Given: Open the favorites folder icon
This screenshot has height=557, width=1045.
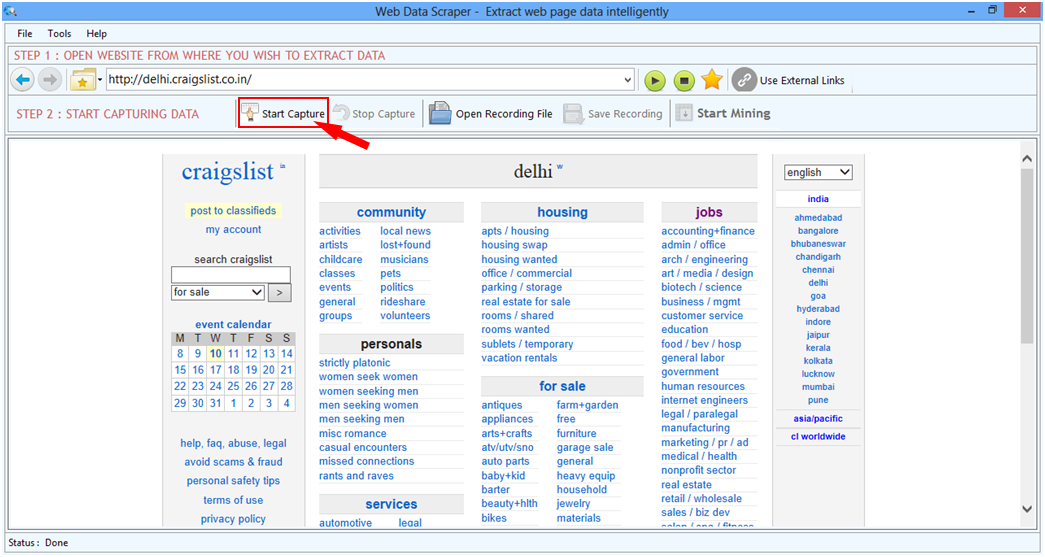Looking at the screenshot, I should (83, 80).
